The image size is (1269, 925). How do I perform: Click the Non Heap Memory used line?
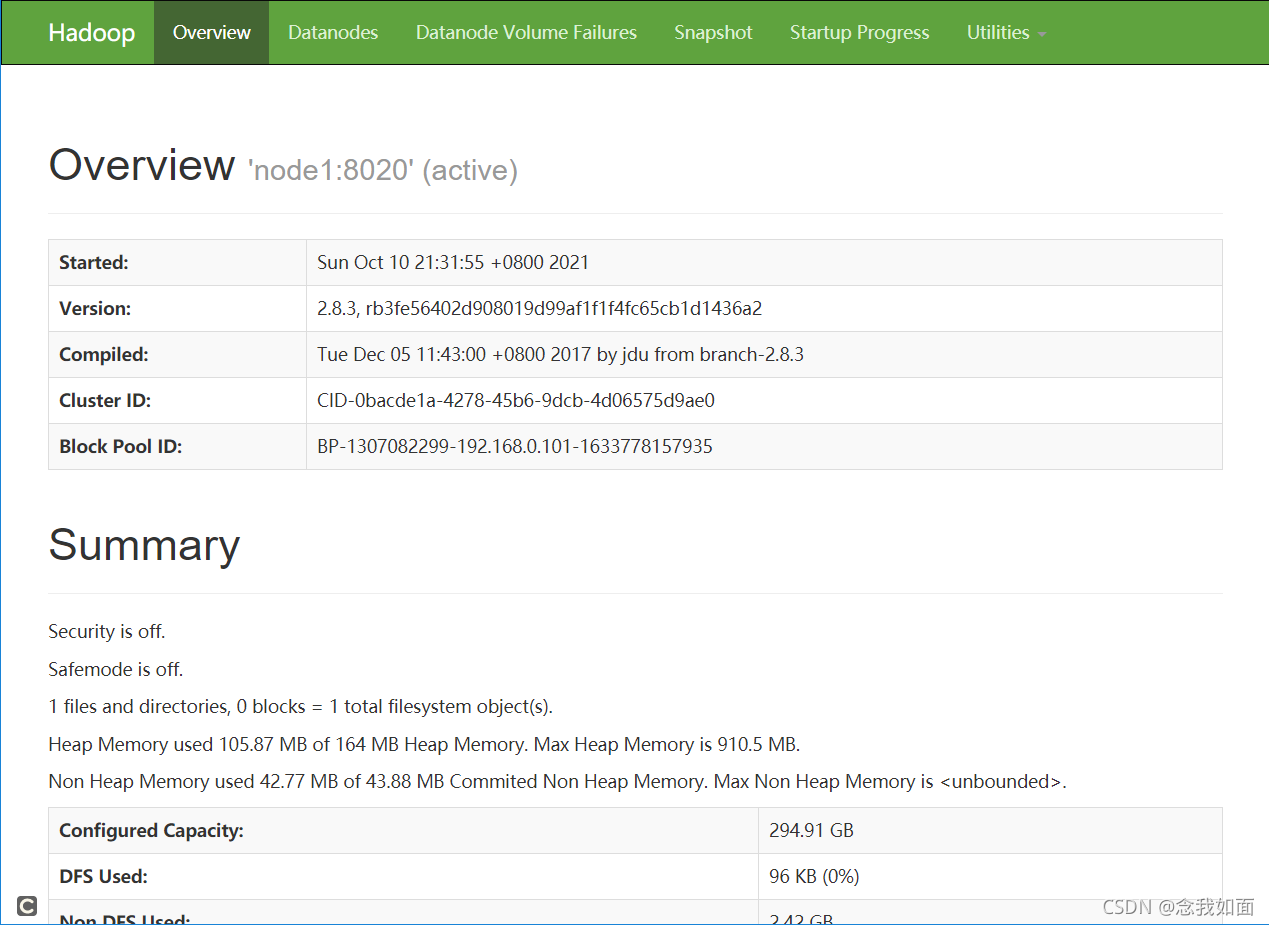tap(557, 782)
